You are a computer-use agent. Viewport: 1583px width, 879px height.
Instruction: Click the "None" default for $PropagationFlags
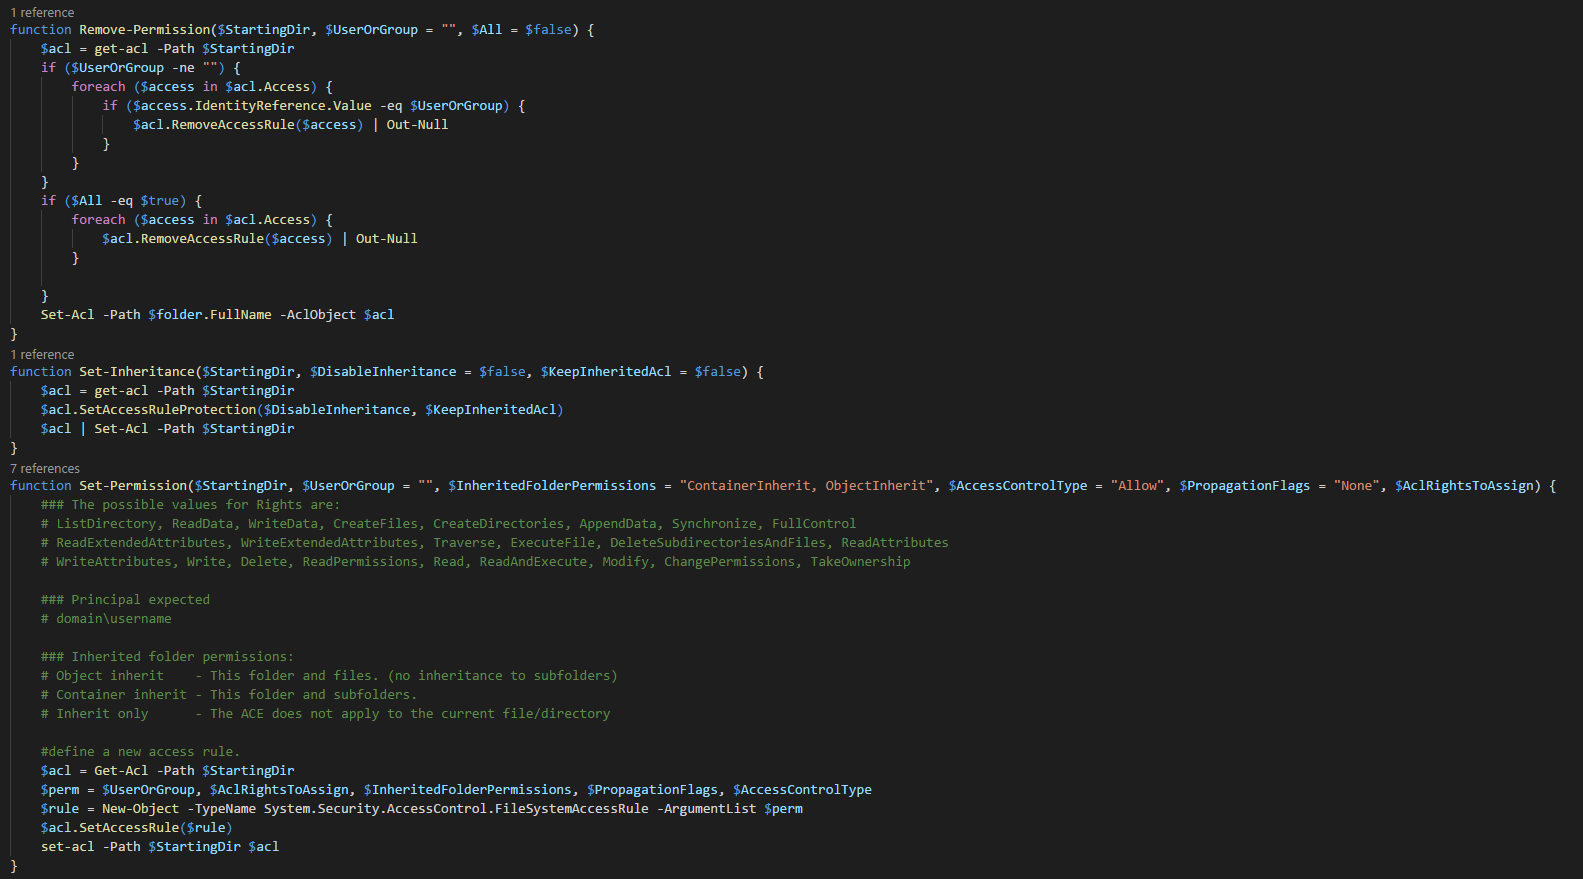(1356, 486)
